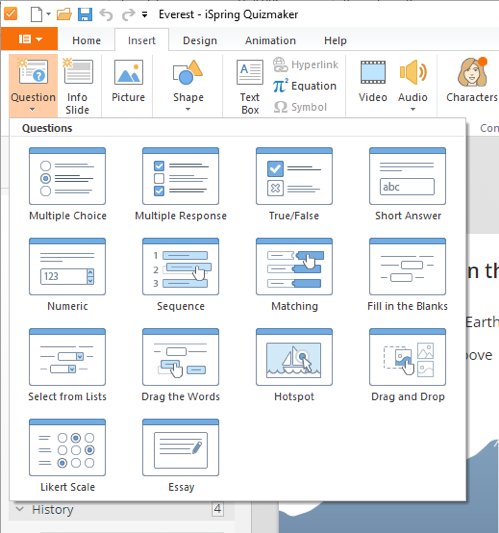Open the Help tab

[x=335, y=40]
